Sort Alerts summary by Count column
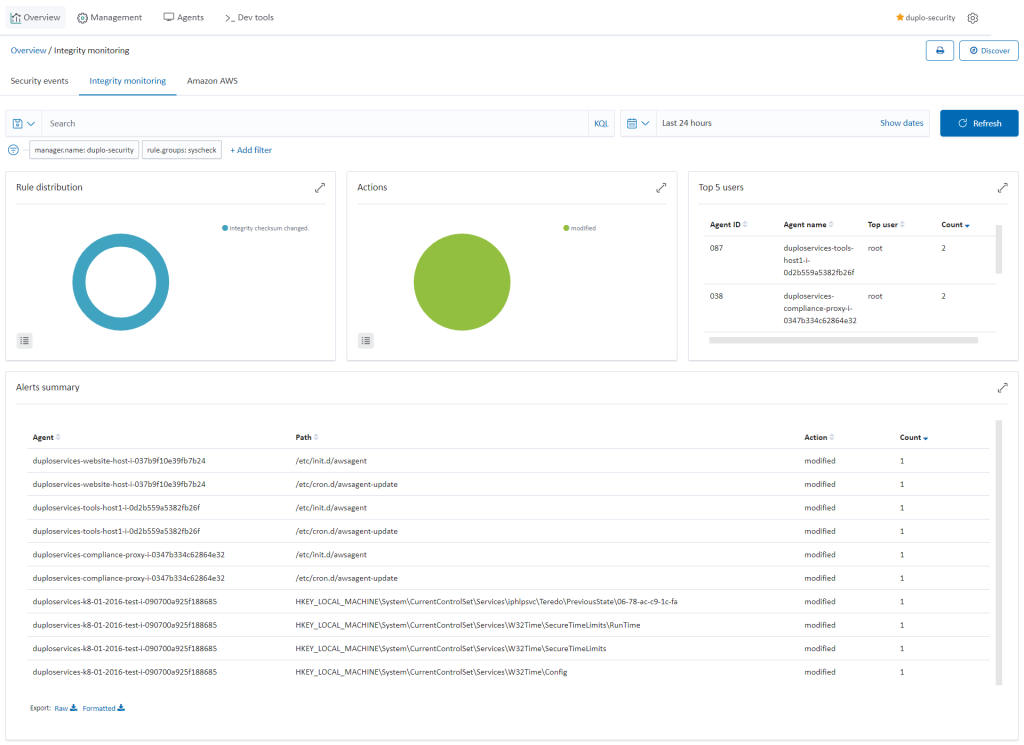This screenshot has width=1024, height=745. pyautogui.click(x=913, y=437)
